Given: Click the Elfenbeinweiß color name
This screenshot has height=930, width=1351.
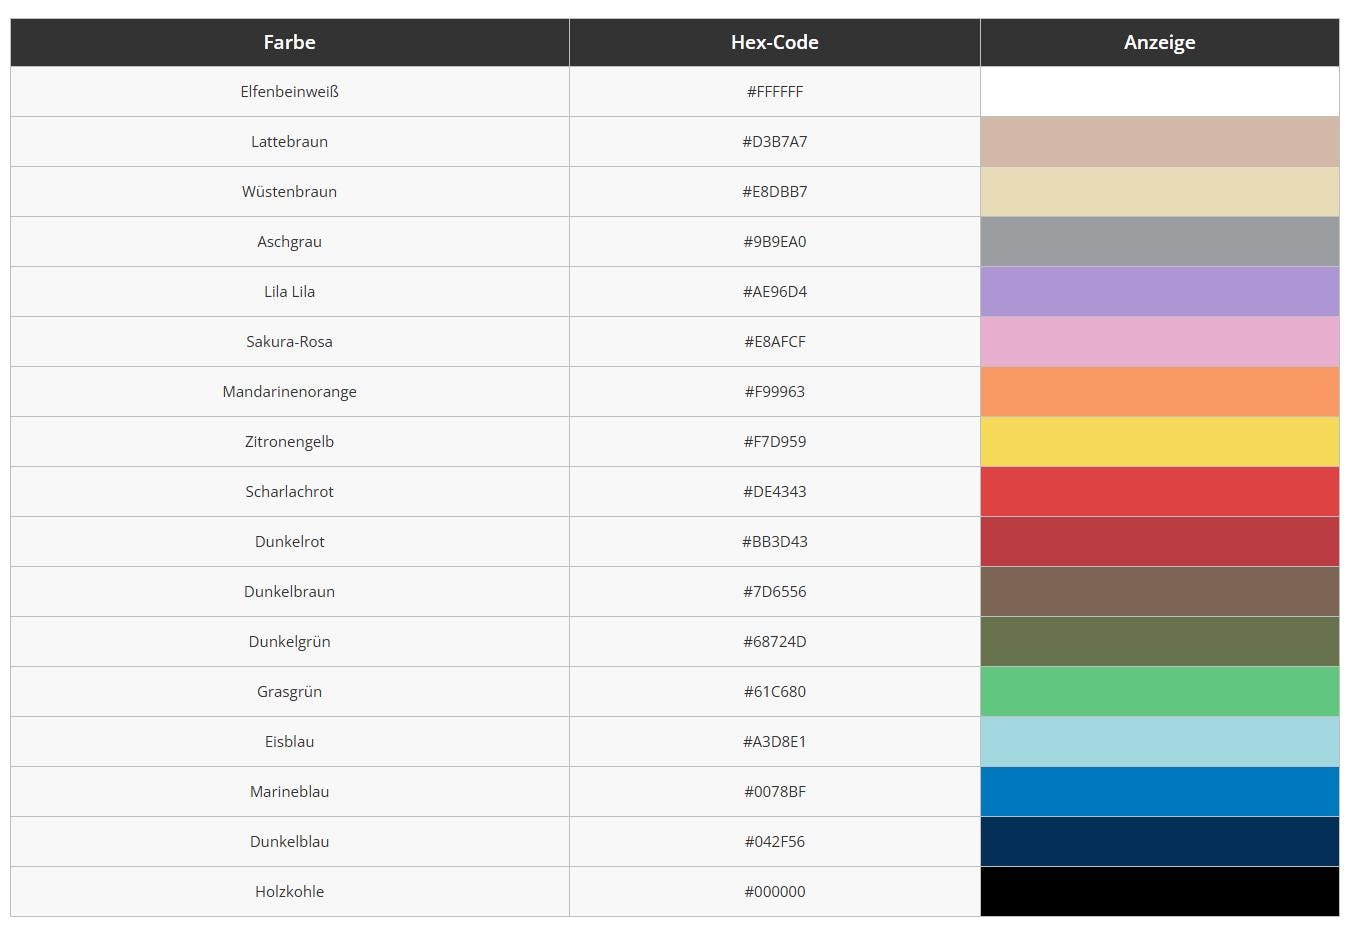Looking at the screenshot, I should click(289, 91).
